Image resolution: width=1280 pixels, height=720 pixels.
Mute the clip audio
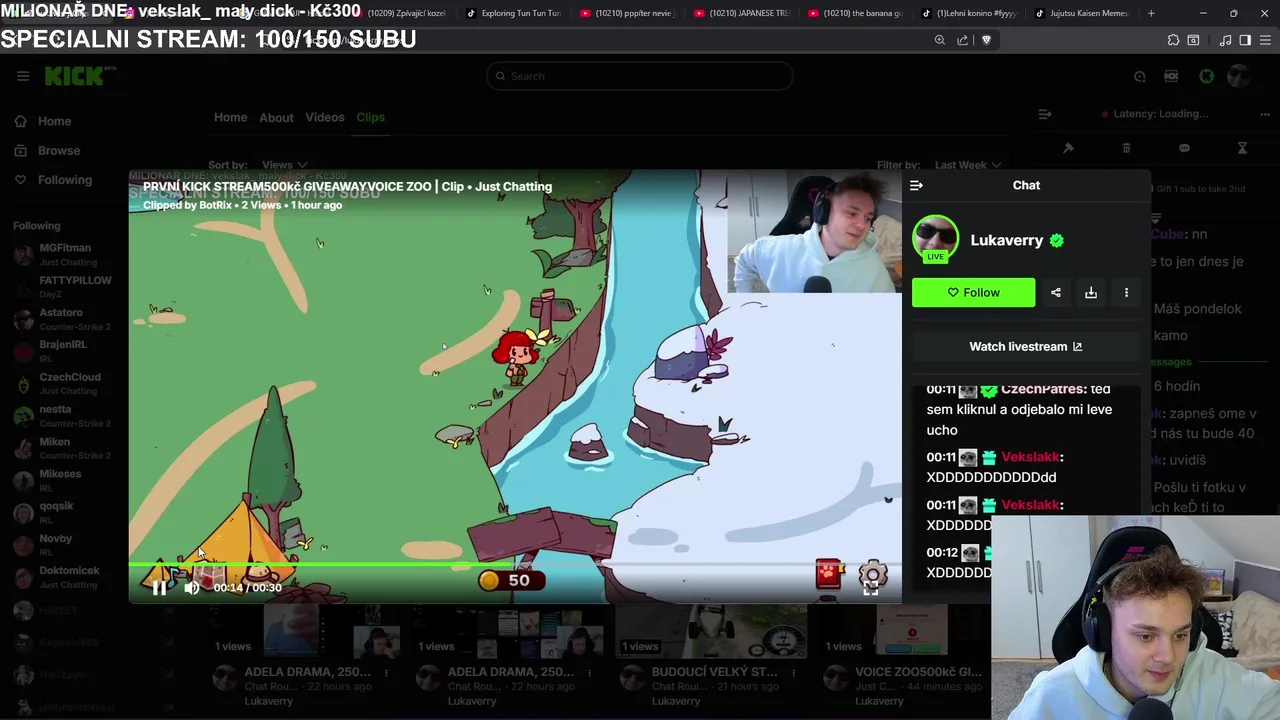[x=191, y=588]
